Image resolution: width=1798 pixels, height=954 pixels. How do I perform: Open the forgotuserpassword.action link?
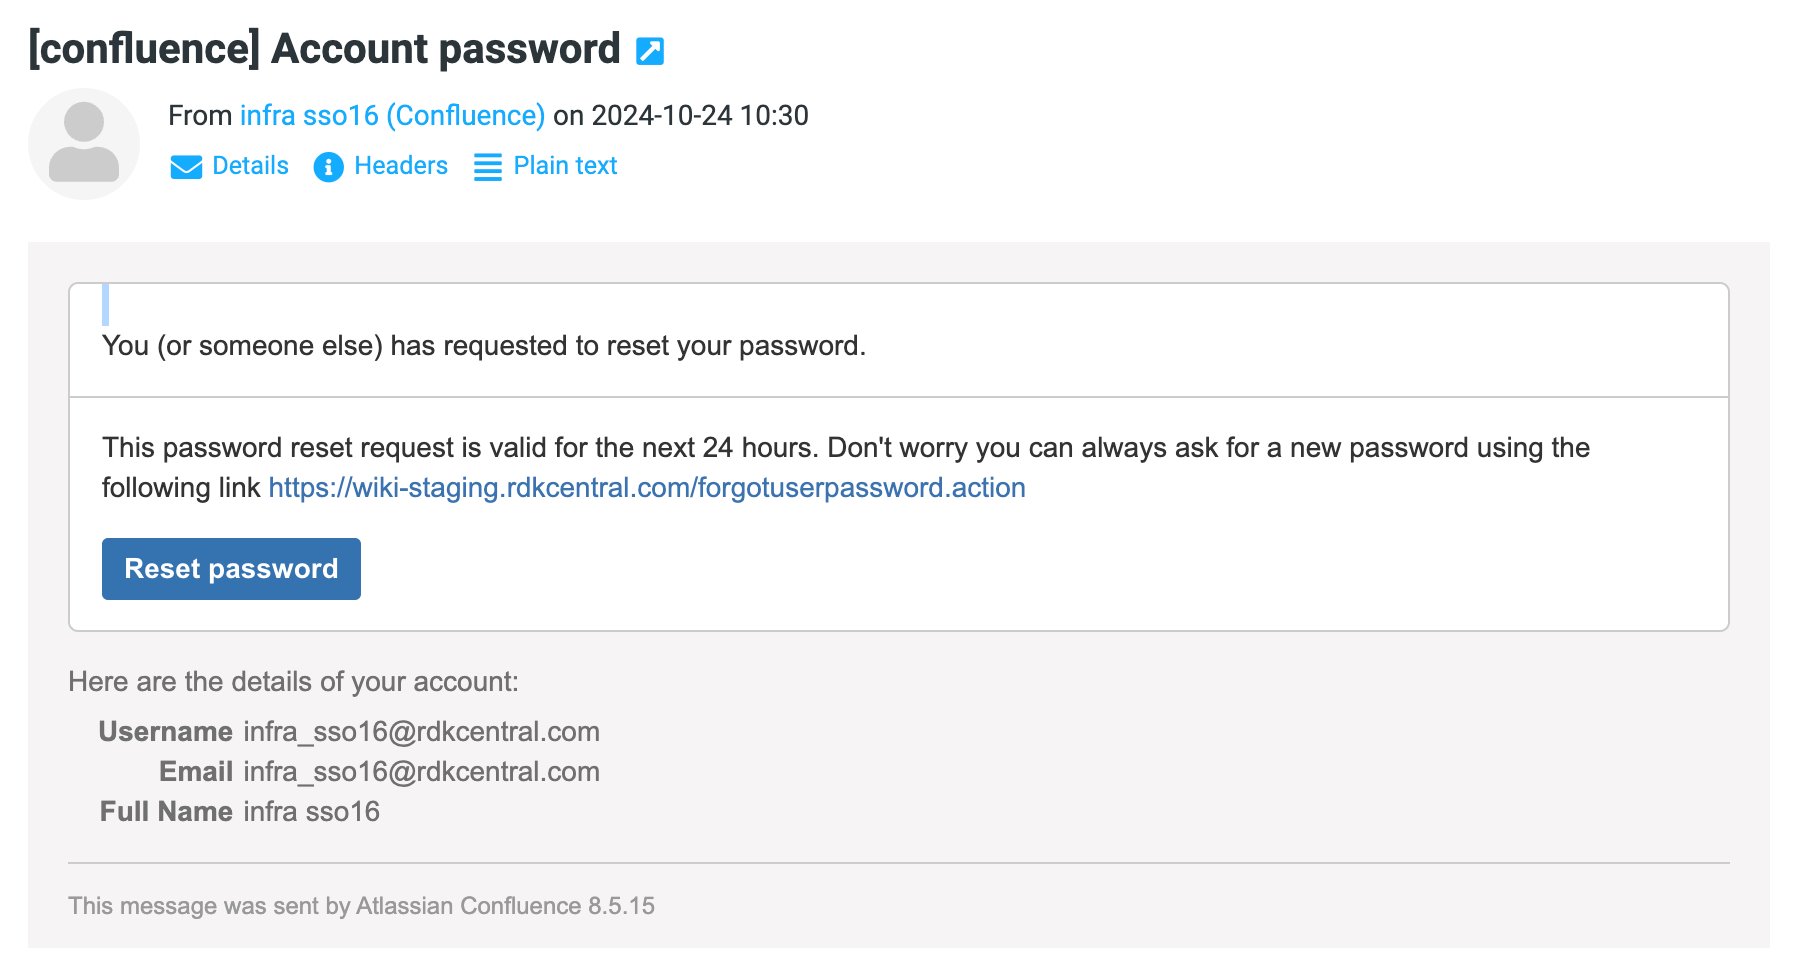point(647,488)
